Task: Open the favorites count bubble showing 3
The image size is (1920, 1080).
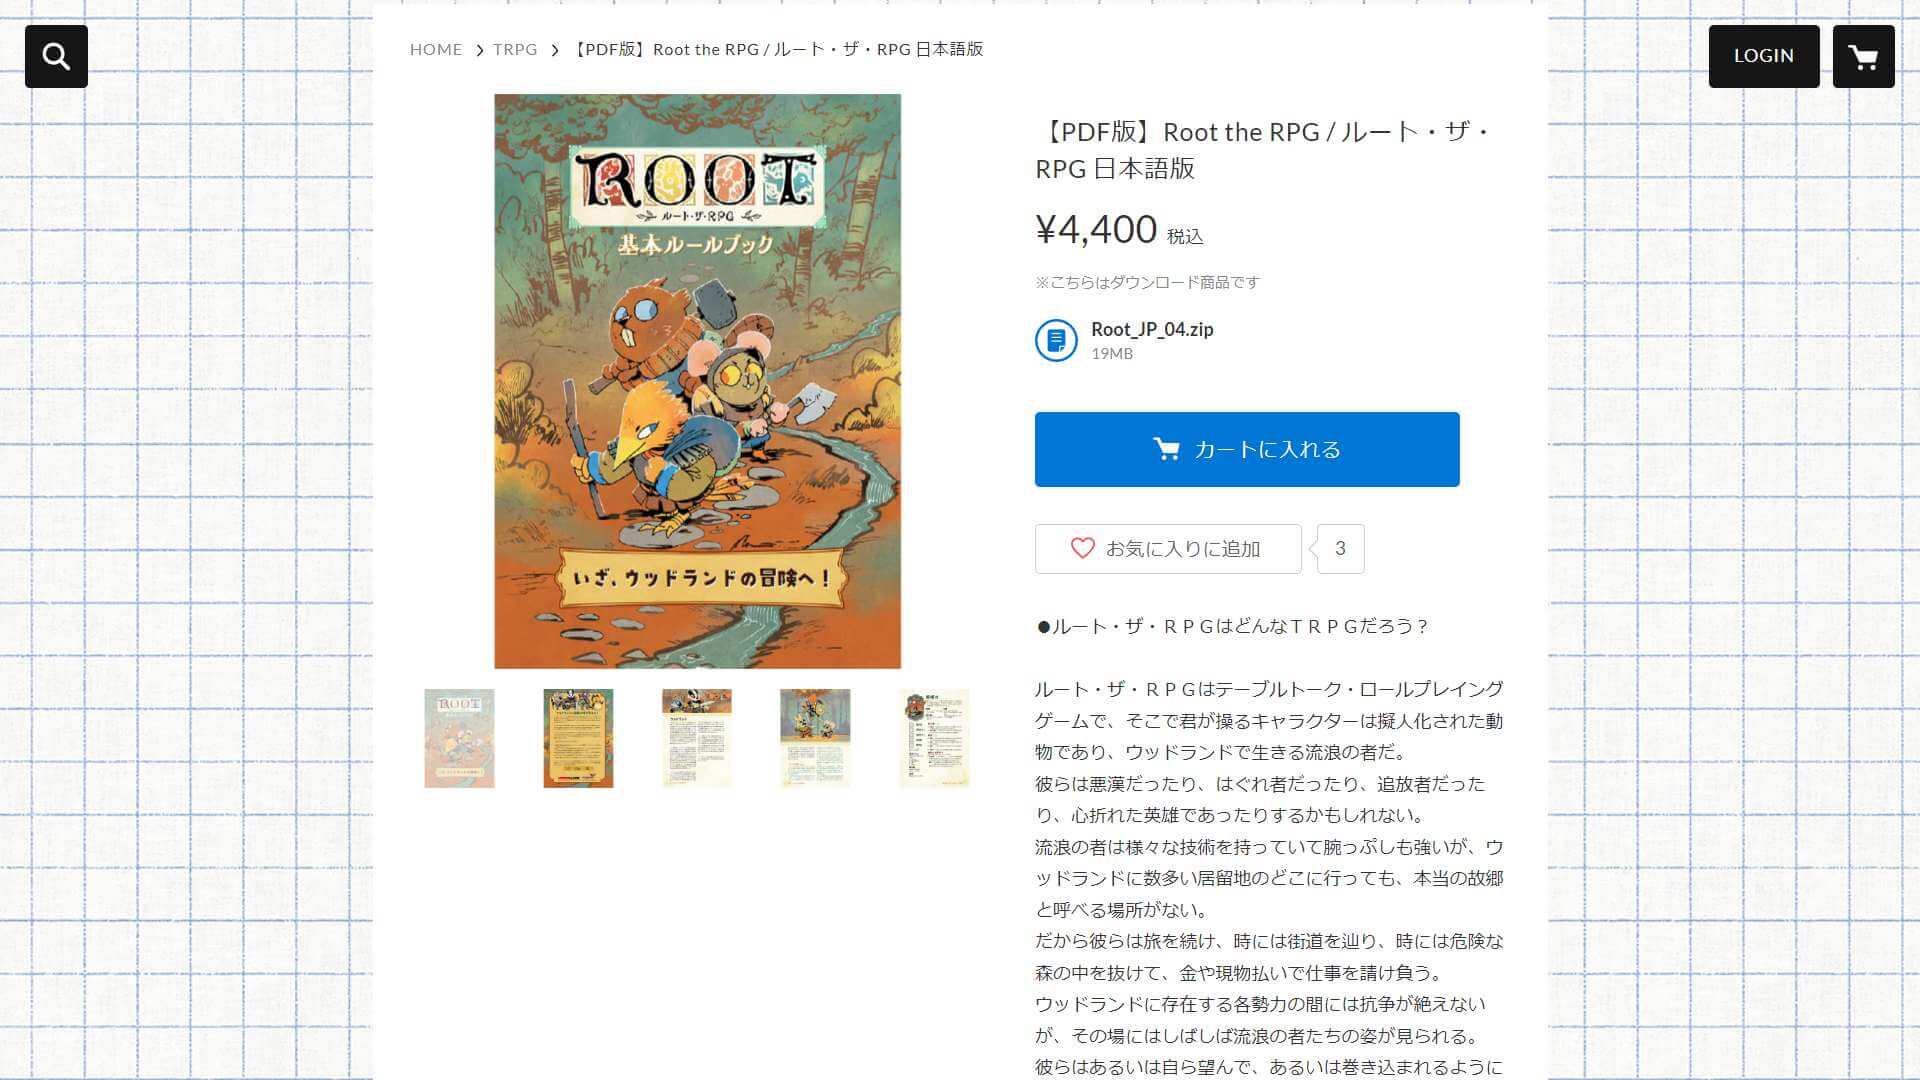Action: [x=1340, y=549]
